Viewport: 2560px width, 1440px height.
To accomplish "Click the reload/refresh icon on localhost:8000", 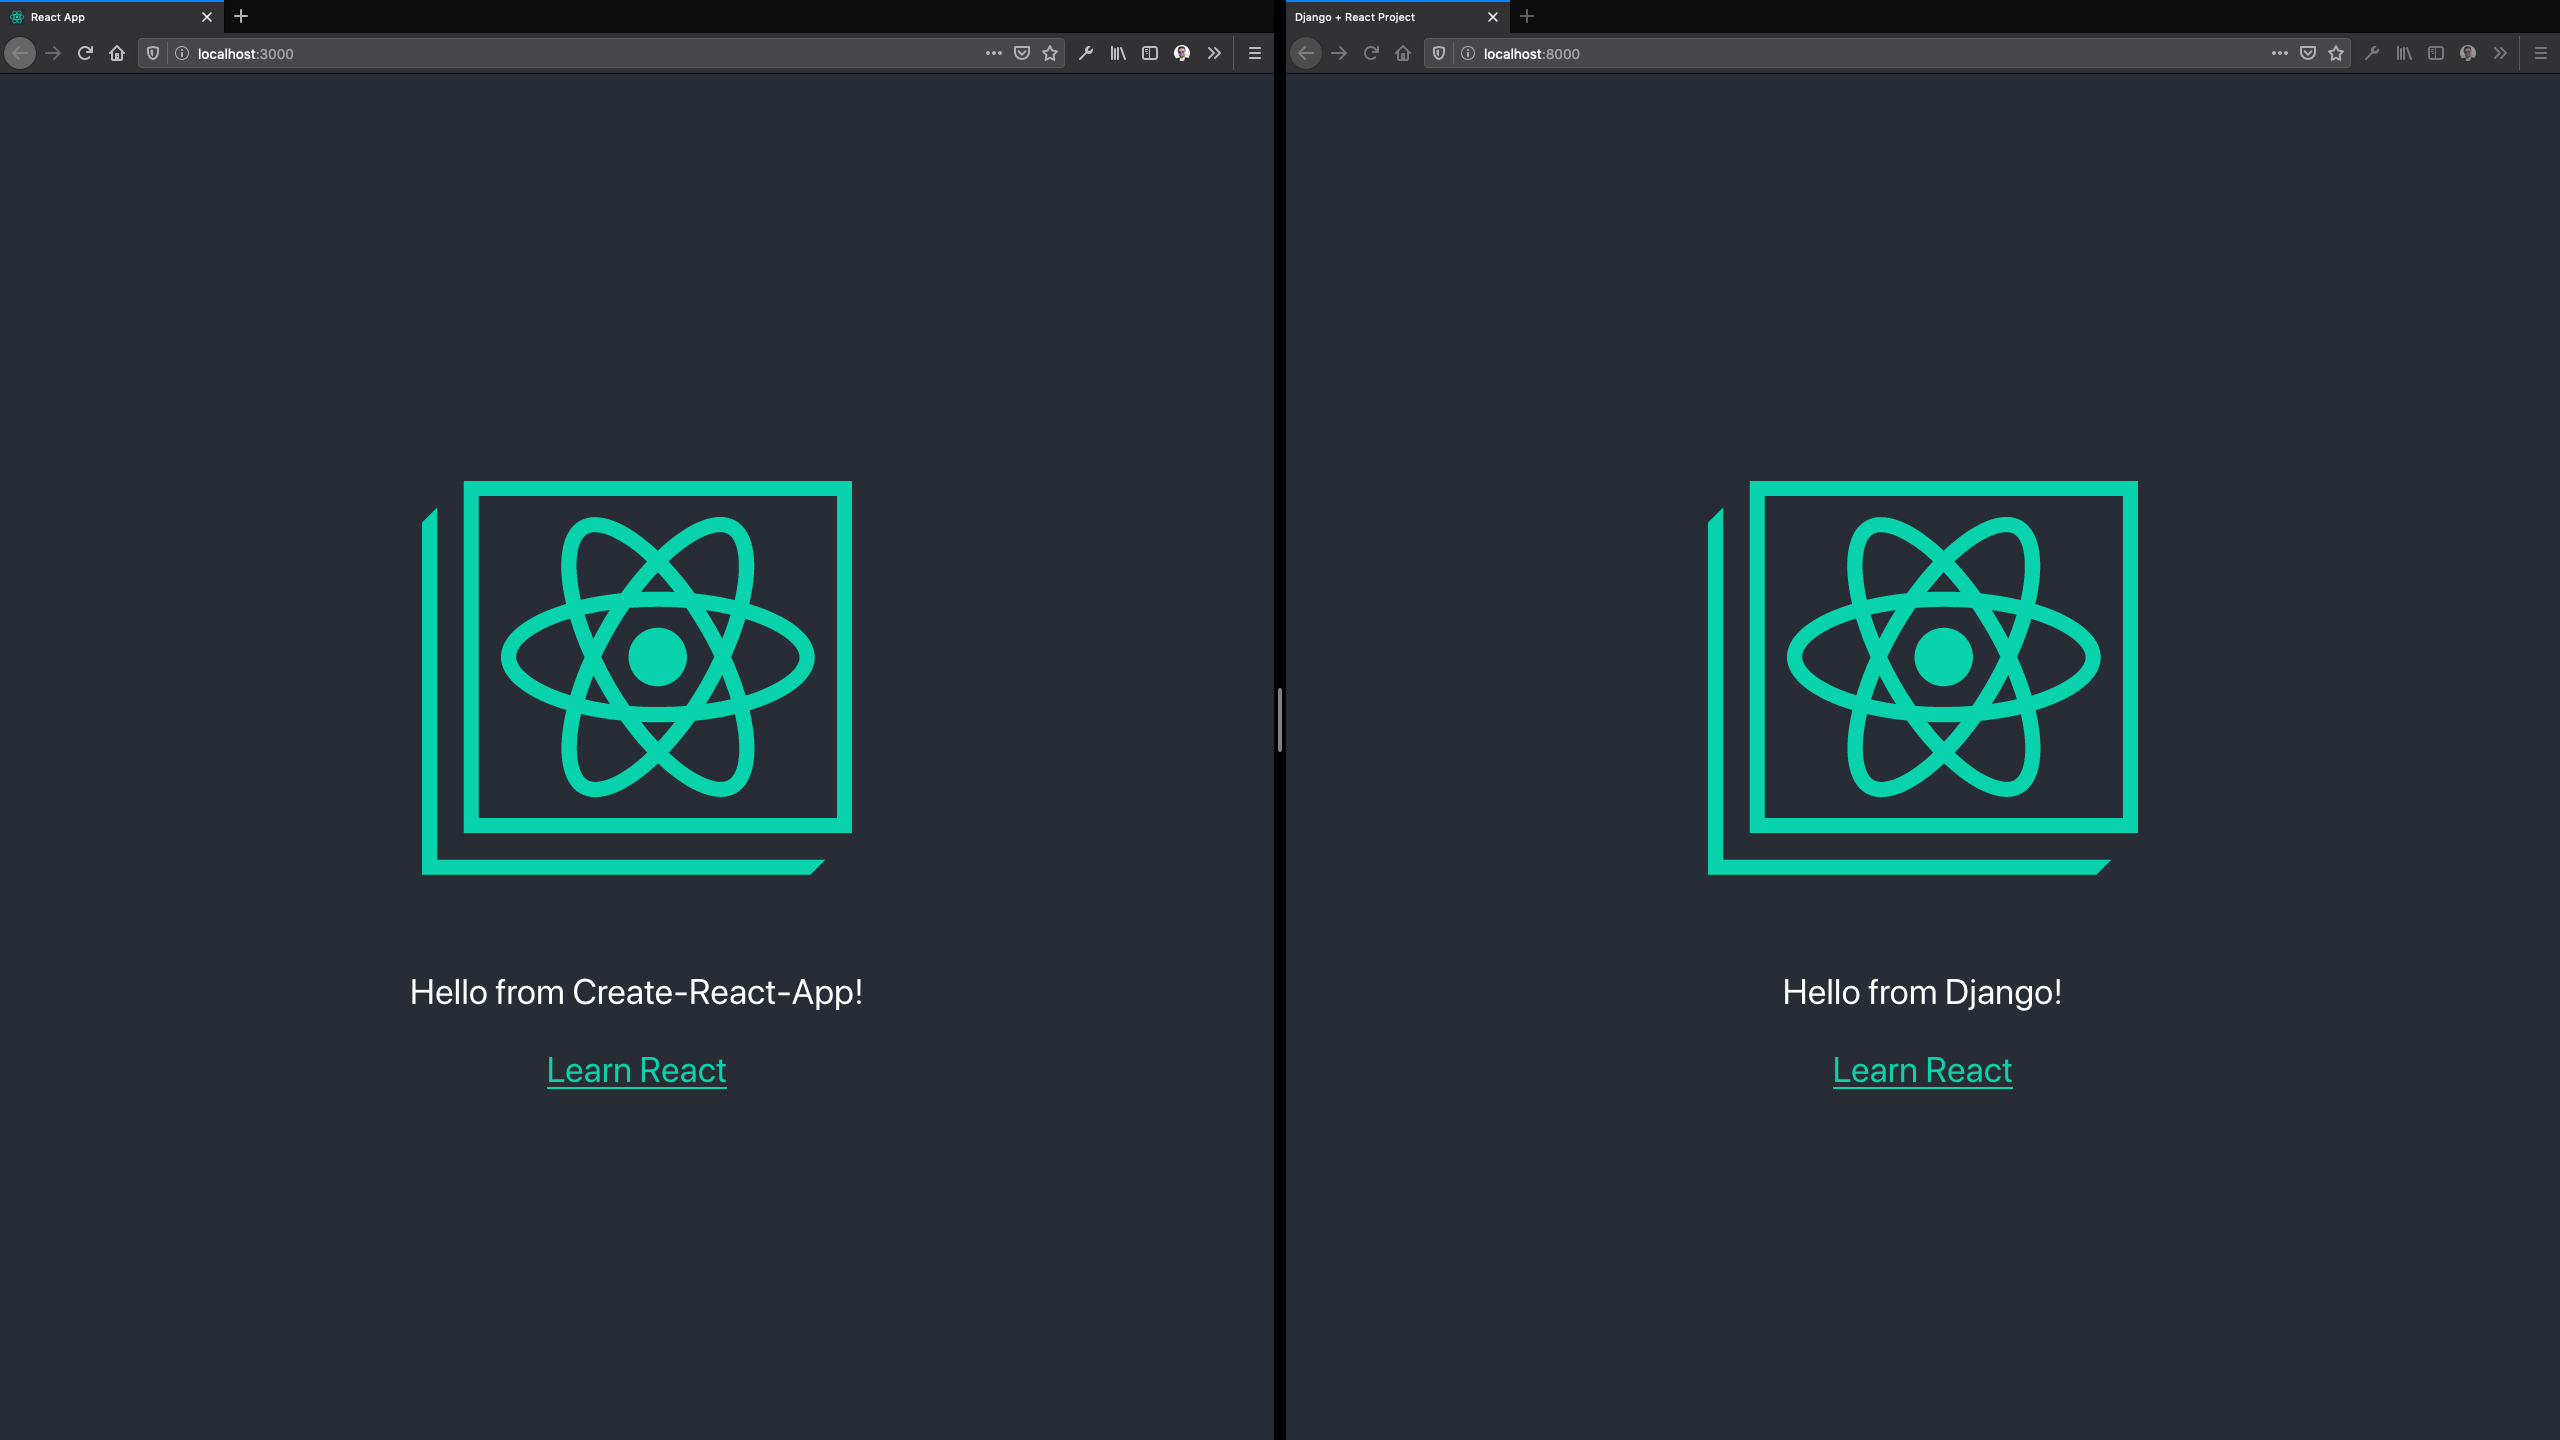I will 1371,53.
